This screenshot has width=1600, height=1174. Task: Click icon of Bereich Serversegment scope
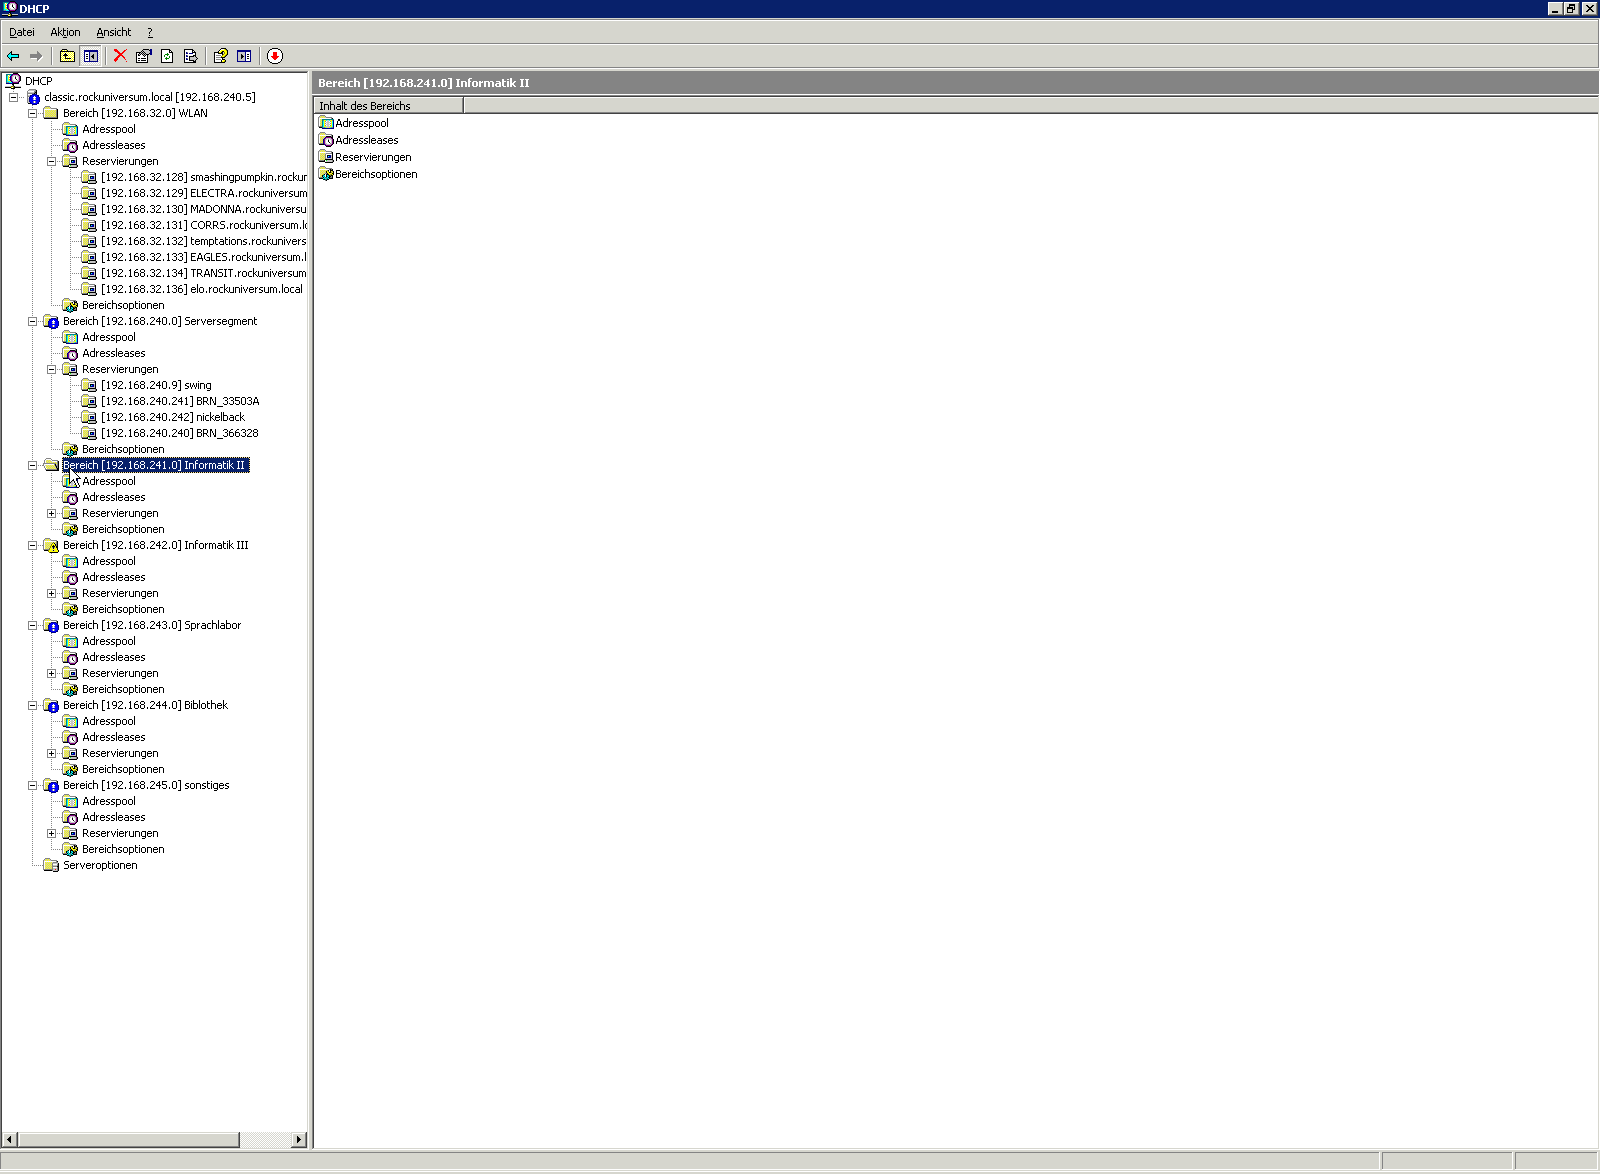51,321
